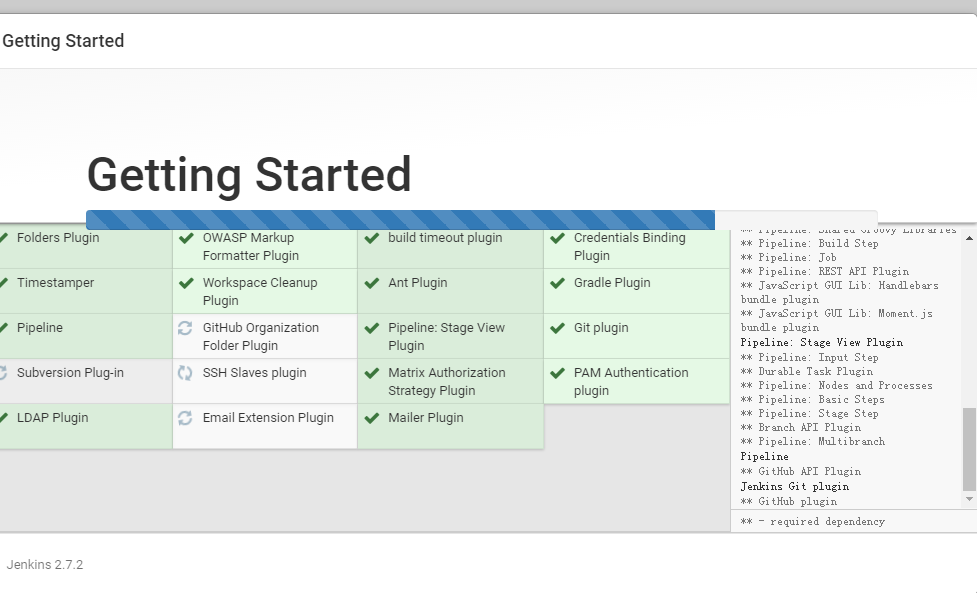The height and width of the screenshot is (593, 977).
Task: Select the Ant Plugin label
Action: click(x=417, y=283)
